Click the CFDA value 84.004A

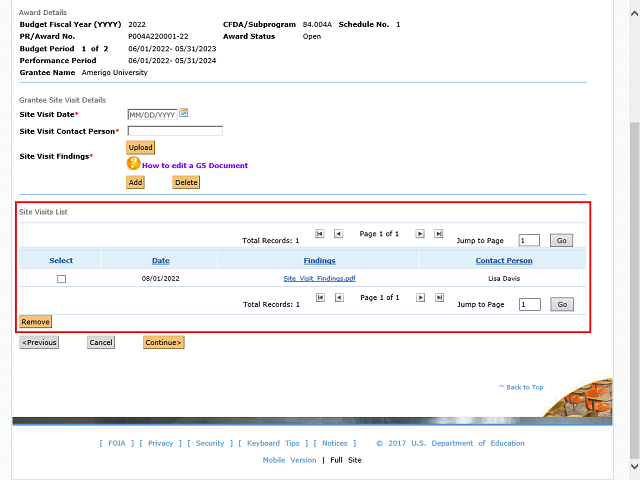[317, 24]
